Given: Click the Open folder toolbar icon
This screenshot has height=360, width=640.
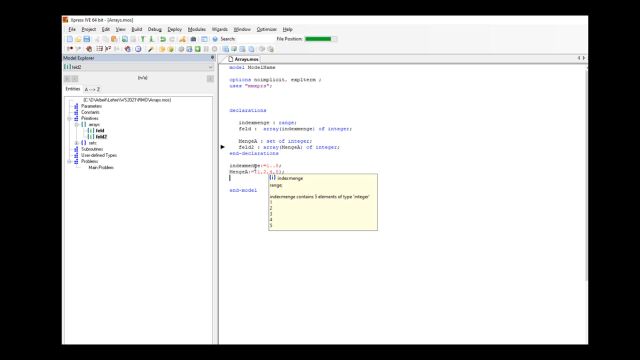Looking at the screenshot, I should point(78,39).
